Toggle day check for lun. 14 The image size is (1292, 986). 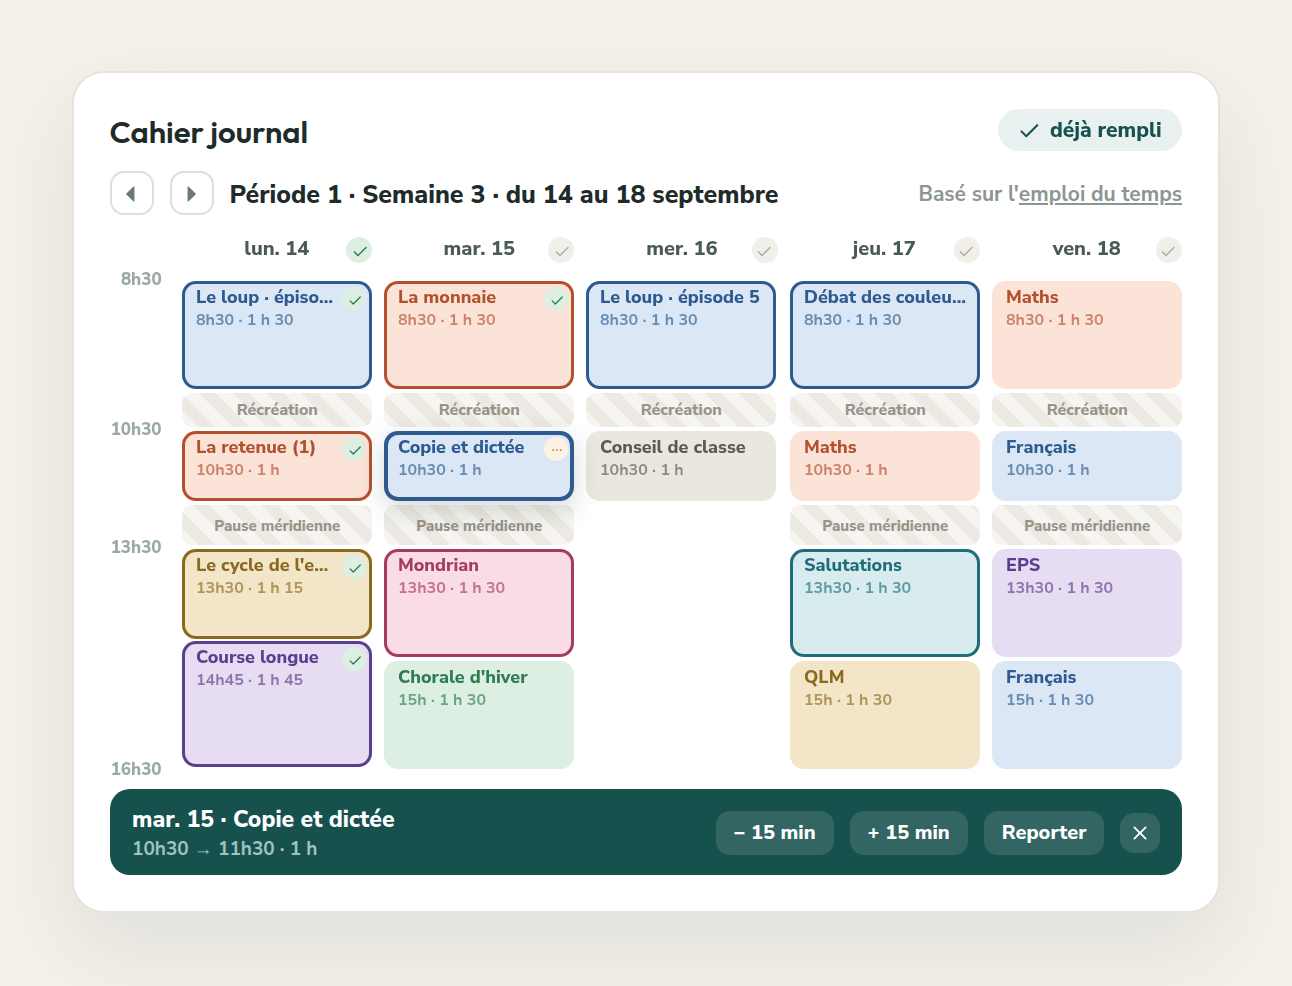pyautogui.click(x=359, y=250)
